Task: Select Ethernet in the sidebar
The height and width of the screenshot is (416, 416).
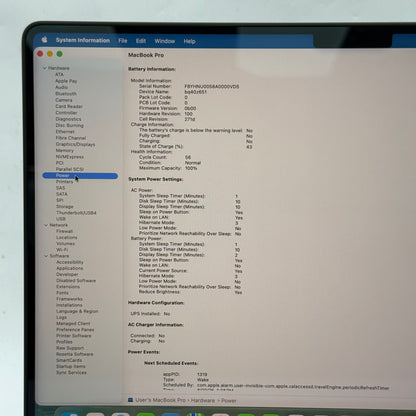Action: point(65,131)
